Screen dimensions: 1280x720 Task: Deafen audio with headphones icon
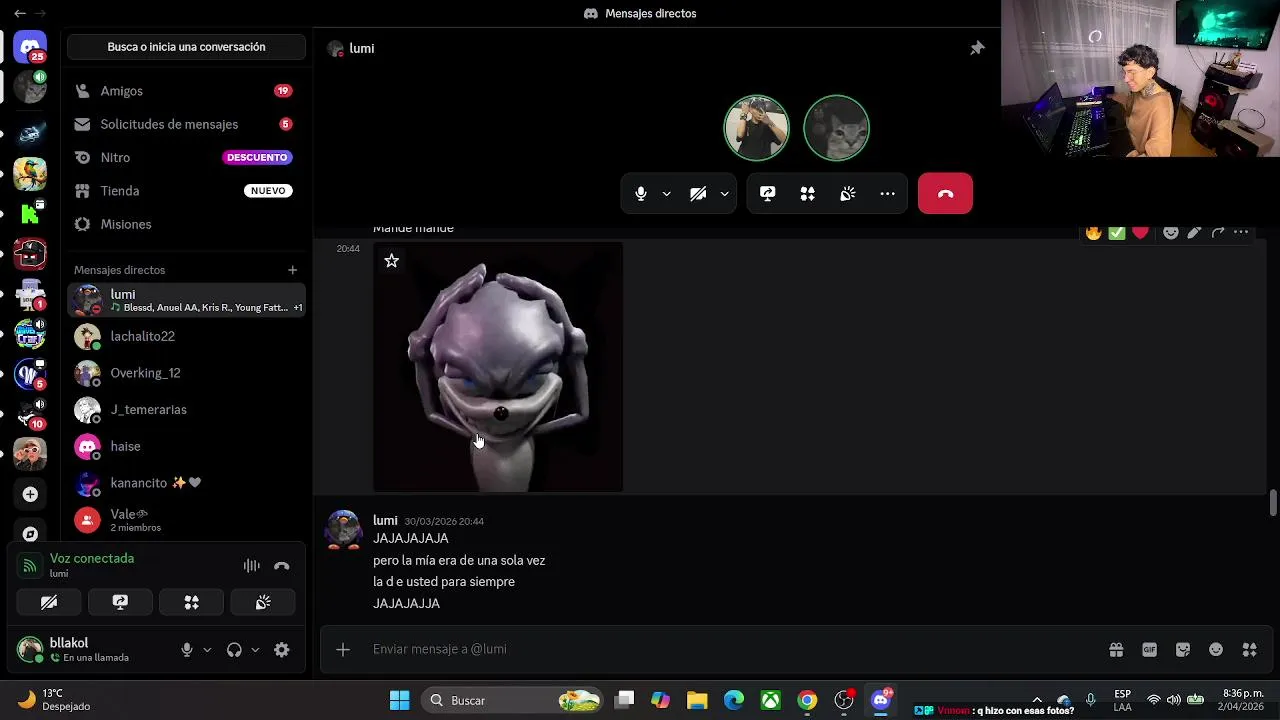click(234, 650)
